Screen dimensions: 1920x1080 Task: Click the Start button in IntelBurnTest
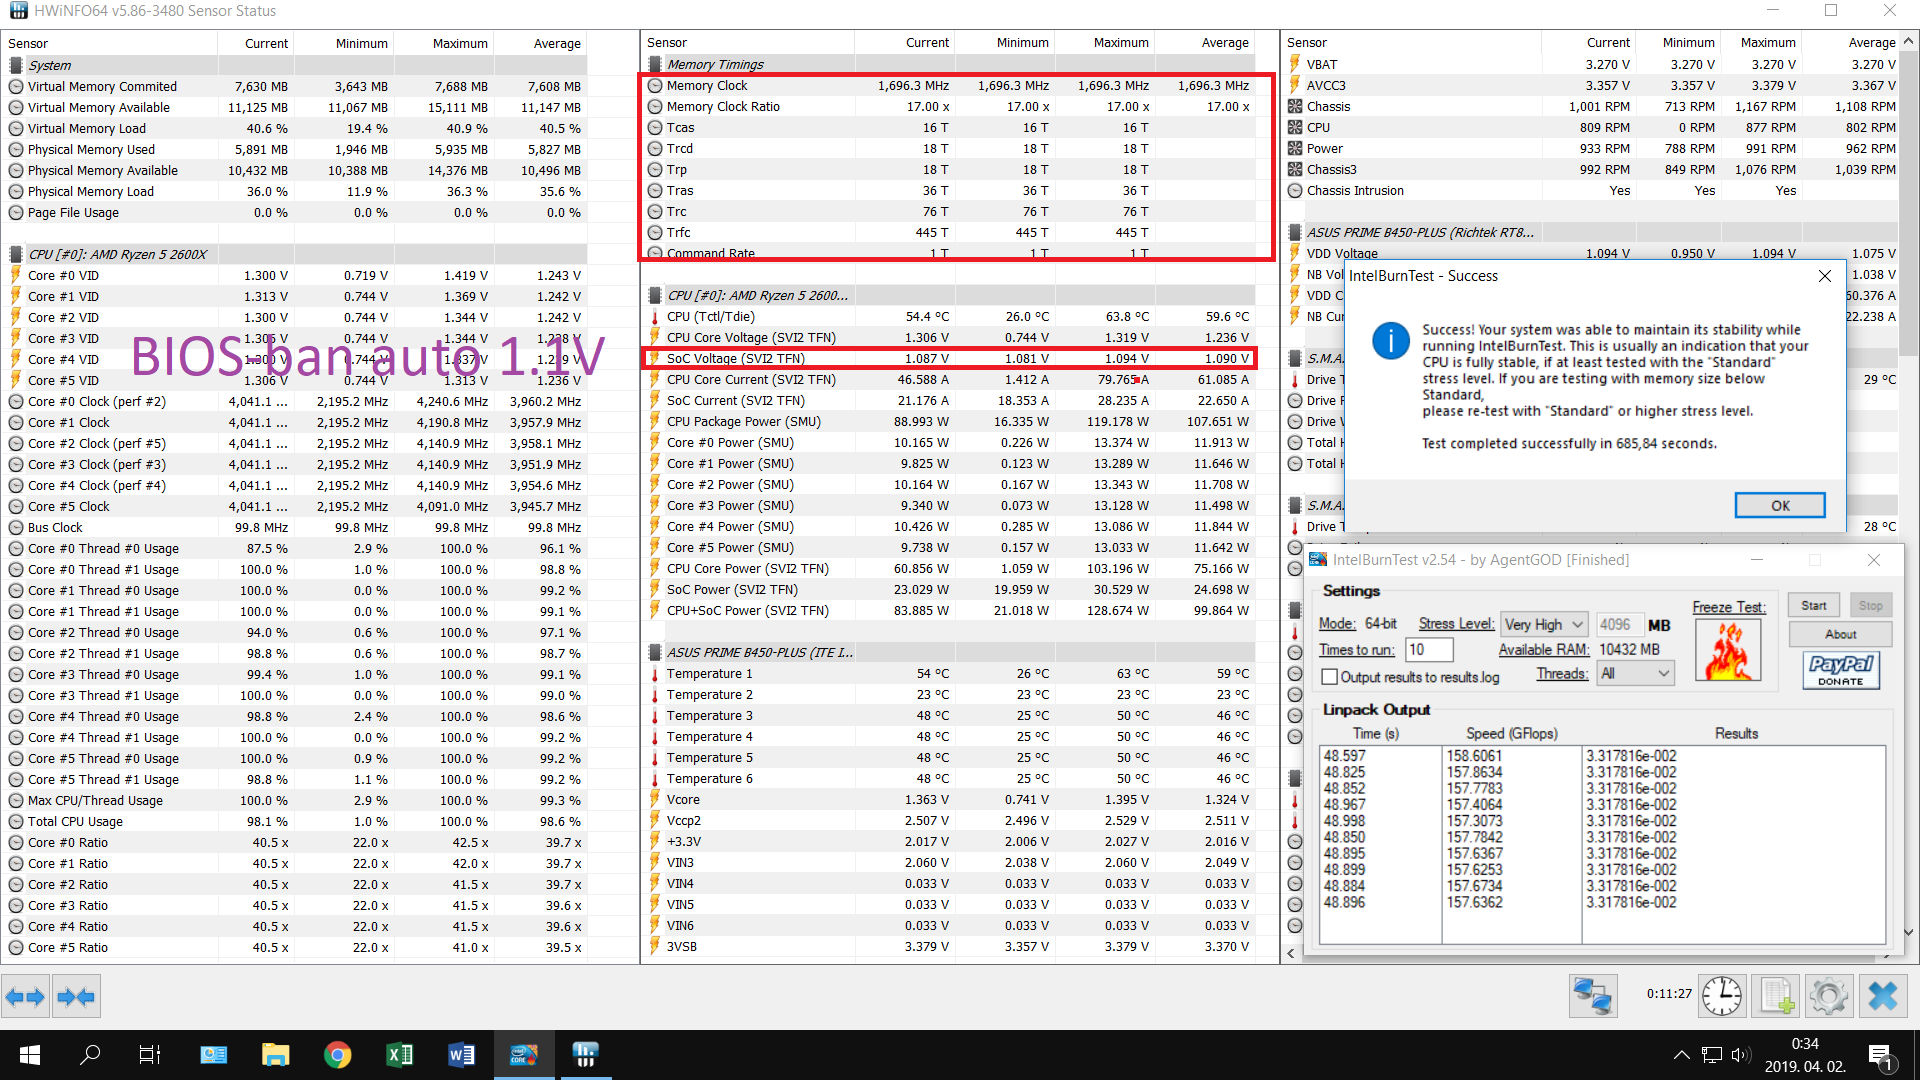[1813, 605]
